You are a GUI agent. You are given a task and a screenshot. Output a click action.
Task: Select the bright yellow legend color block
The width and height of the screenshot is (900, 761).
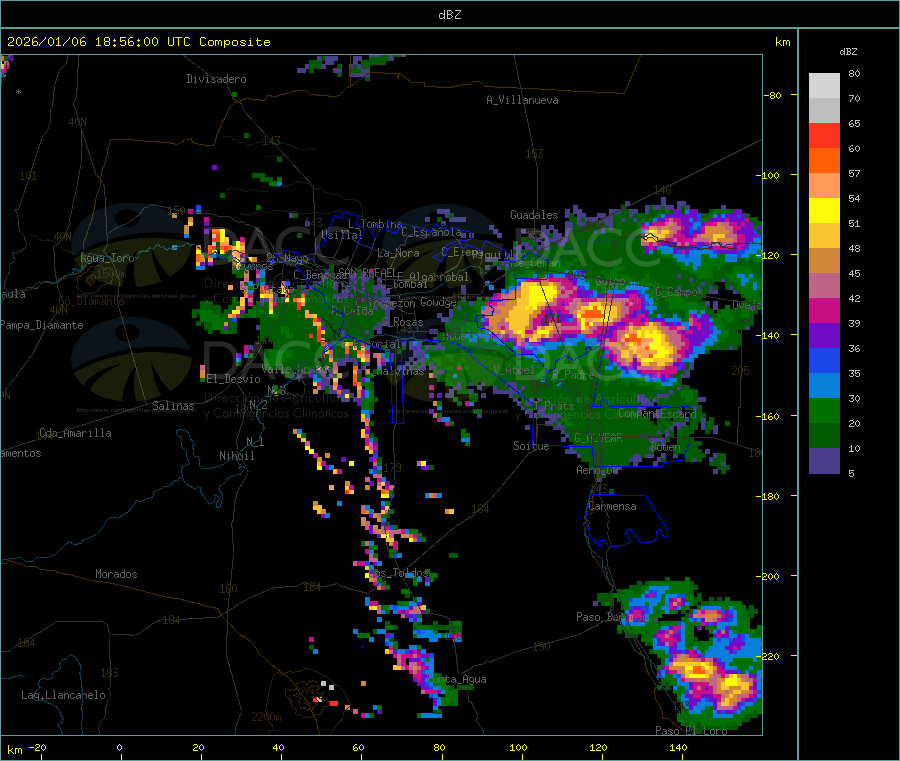[824, 211]
